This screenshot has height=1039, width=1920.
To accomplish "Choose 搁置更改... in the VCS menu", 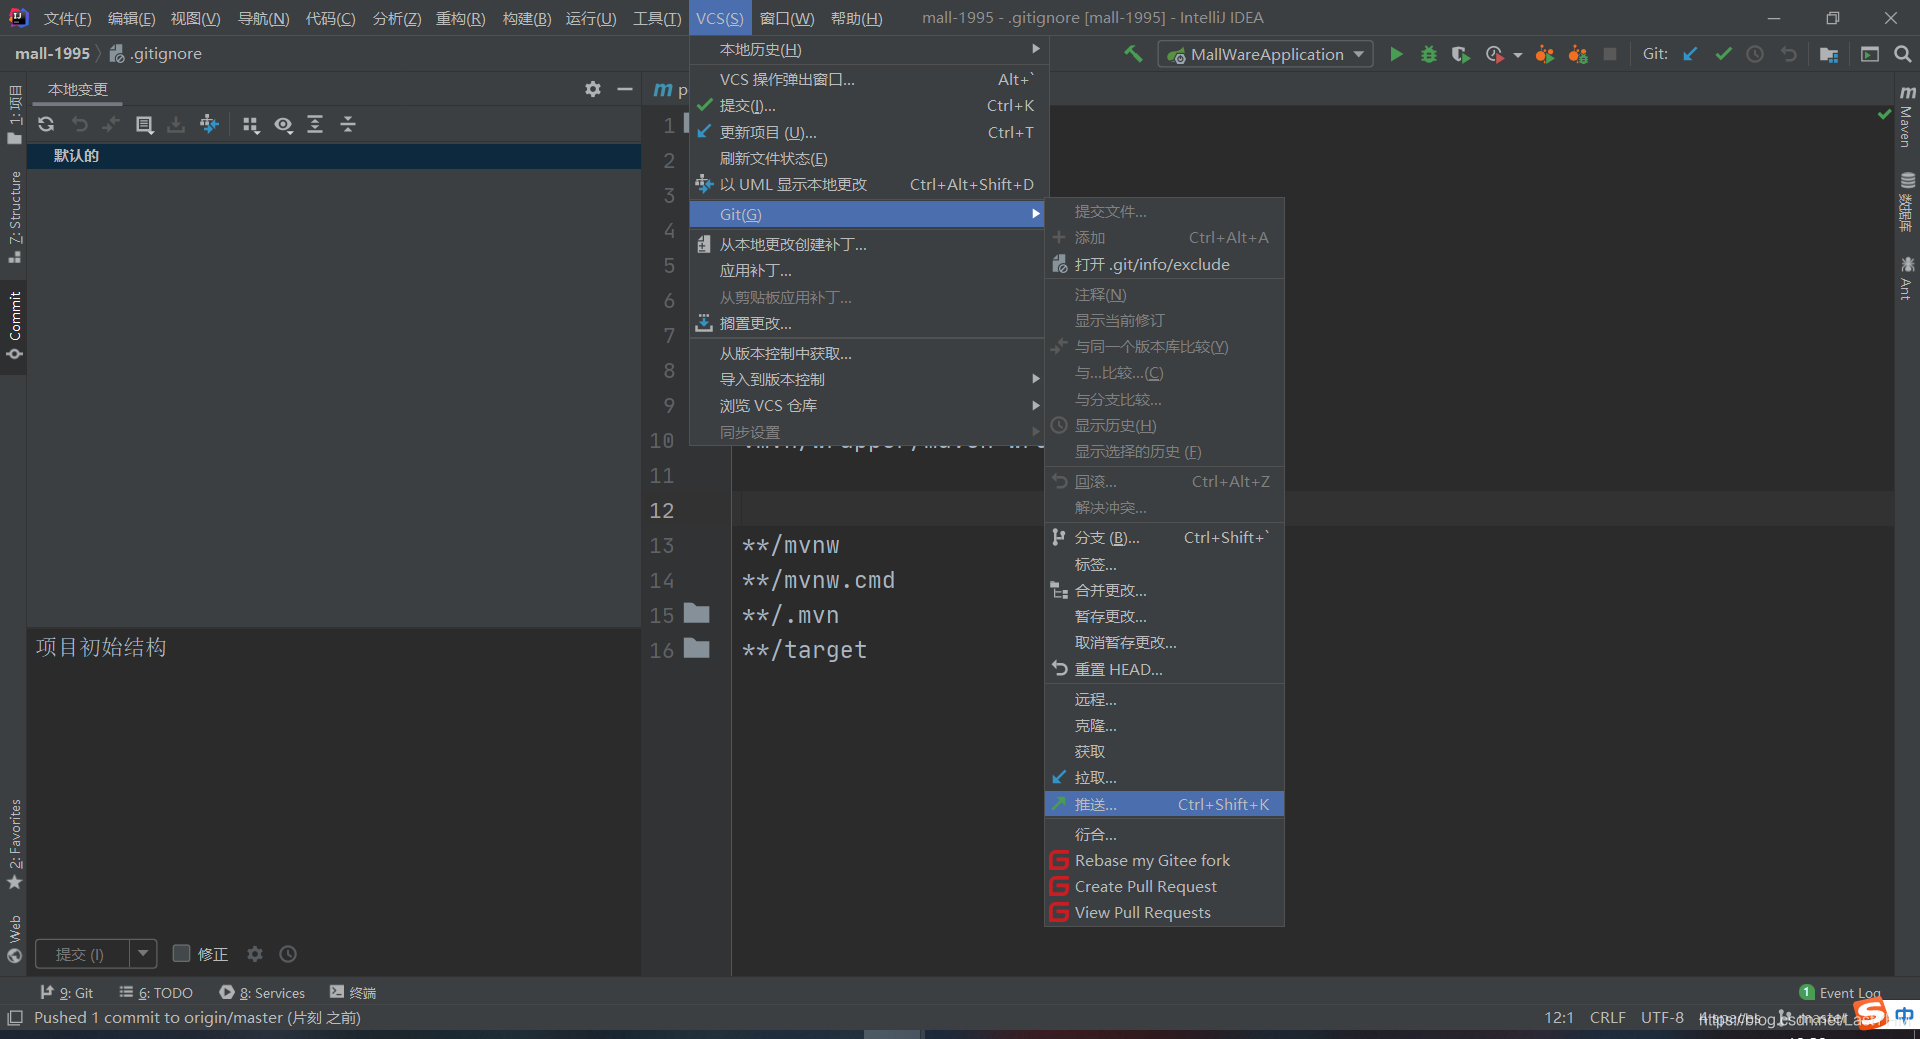I will pyautogui.click(x=869, y=323).
